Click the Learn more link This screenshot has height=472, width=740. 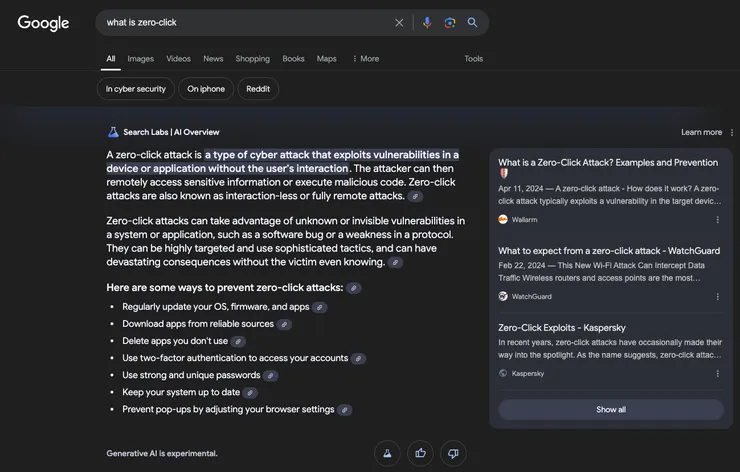point(701,132)
